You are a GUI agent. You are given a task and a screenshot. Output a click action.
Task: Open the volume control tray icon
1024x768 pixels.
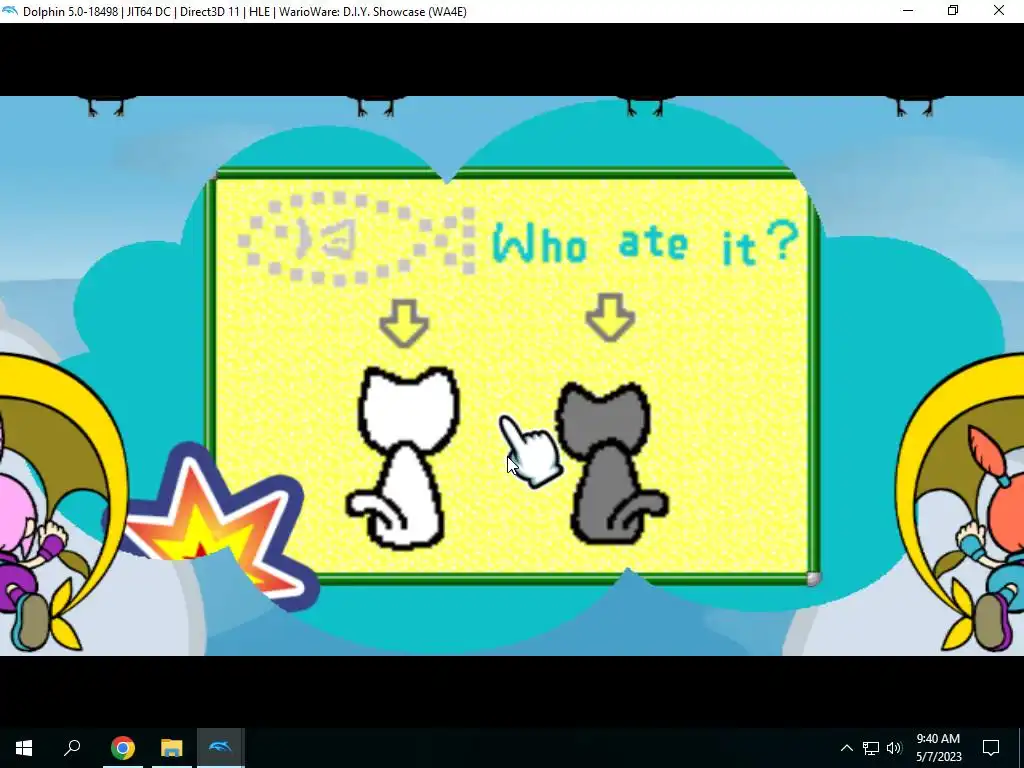[x=894, y=748]
